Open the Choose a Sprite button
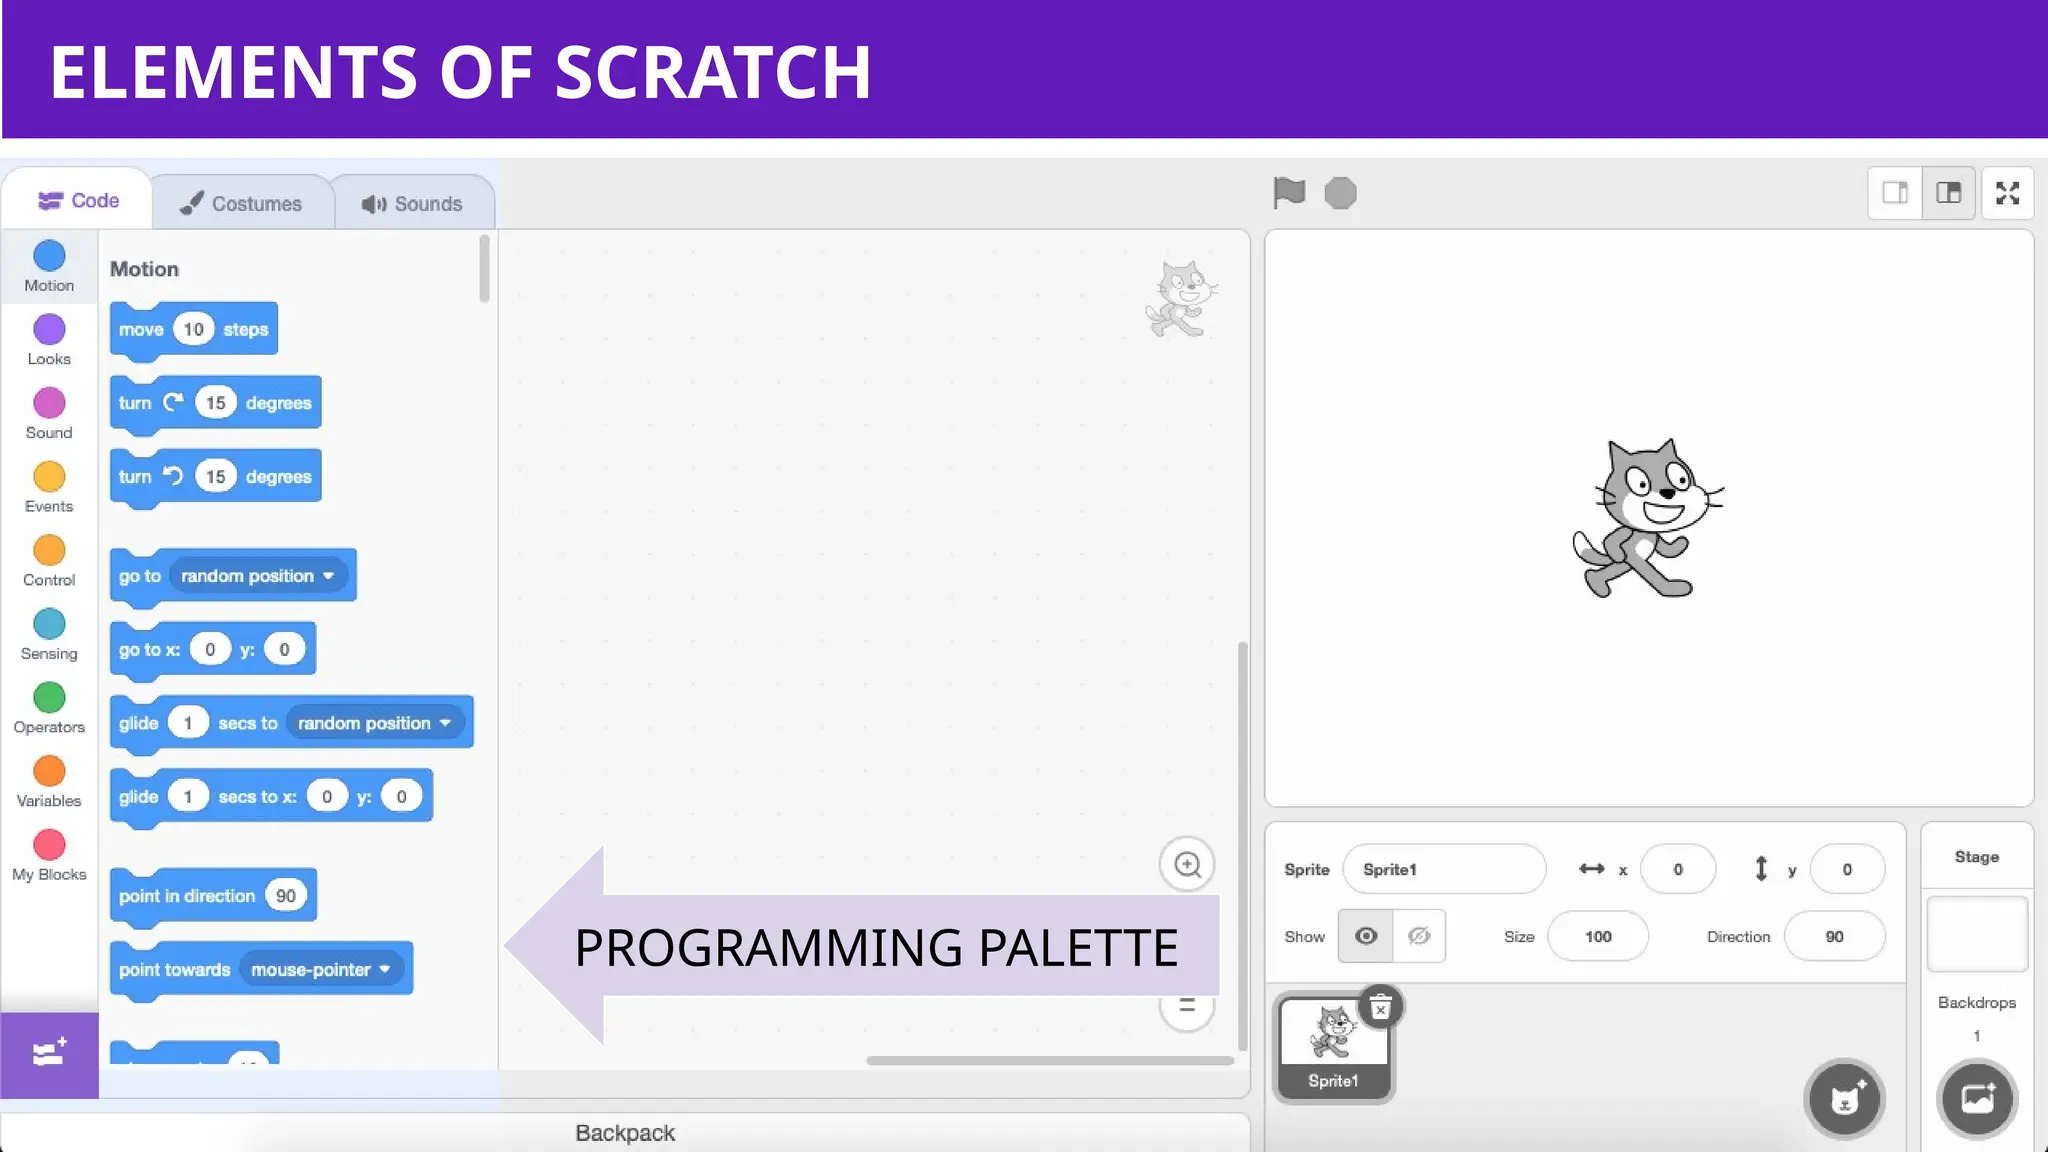Viewport: 2048px width, 1152px height. [x=1844, y=1099]
